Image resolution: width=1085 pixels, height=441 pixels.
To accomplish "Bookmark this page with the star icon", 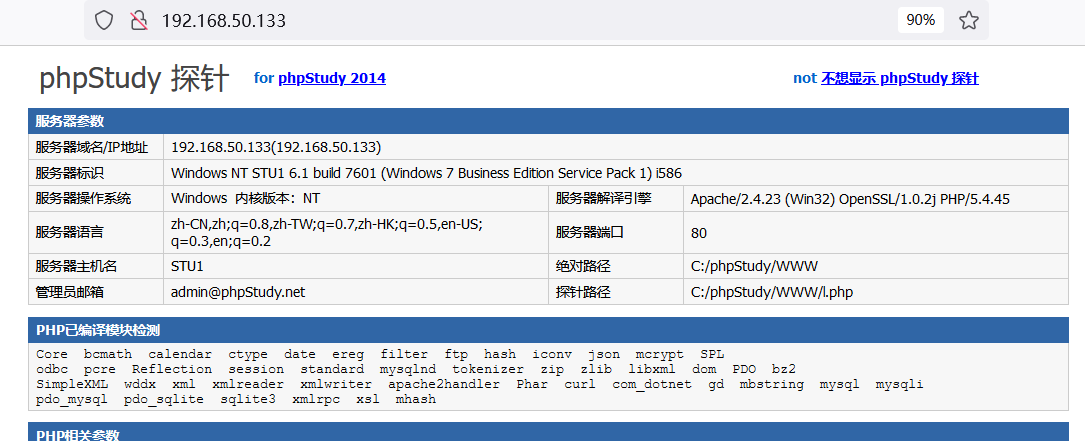I will click(x=968, y=20).
